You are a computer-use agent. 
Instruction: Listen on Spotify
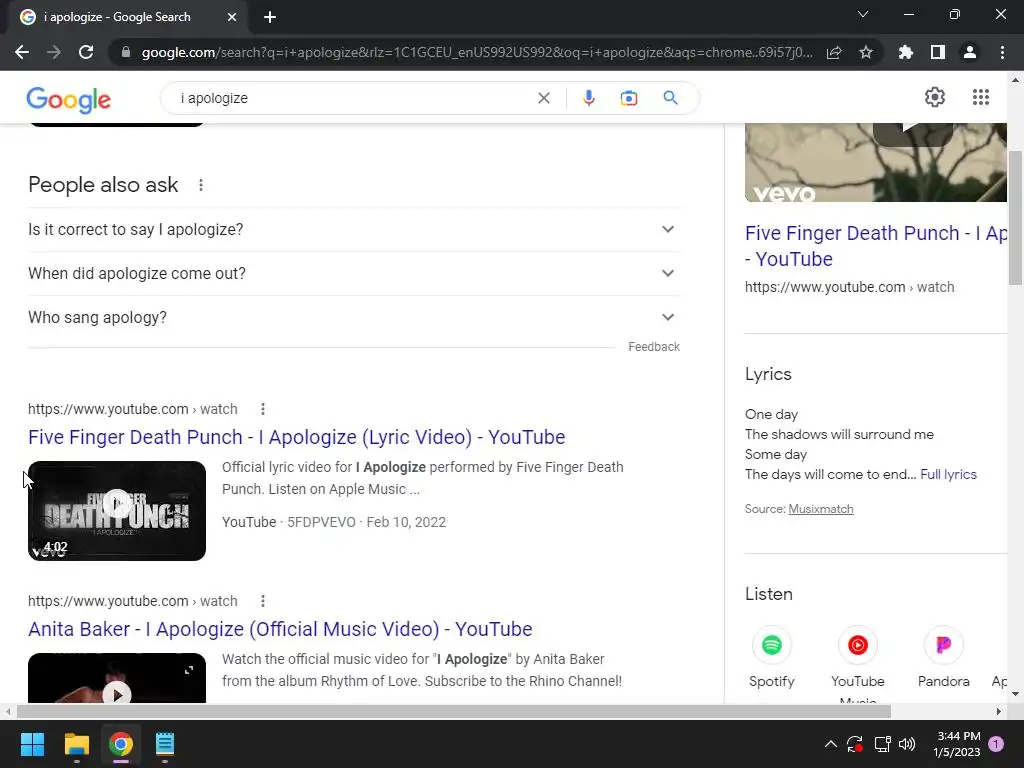pos(772,656)
